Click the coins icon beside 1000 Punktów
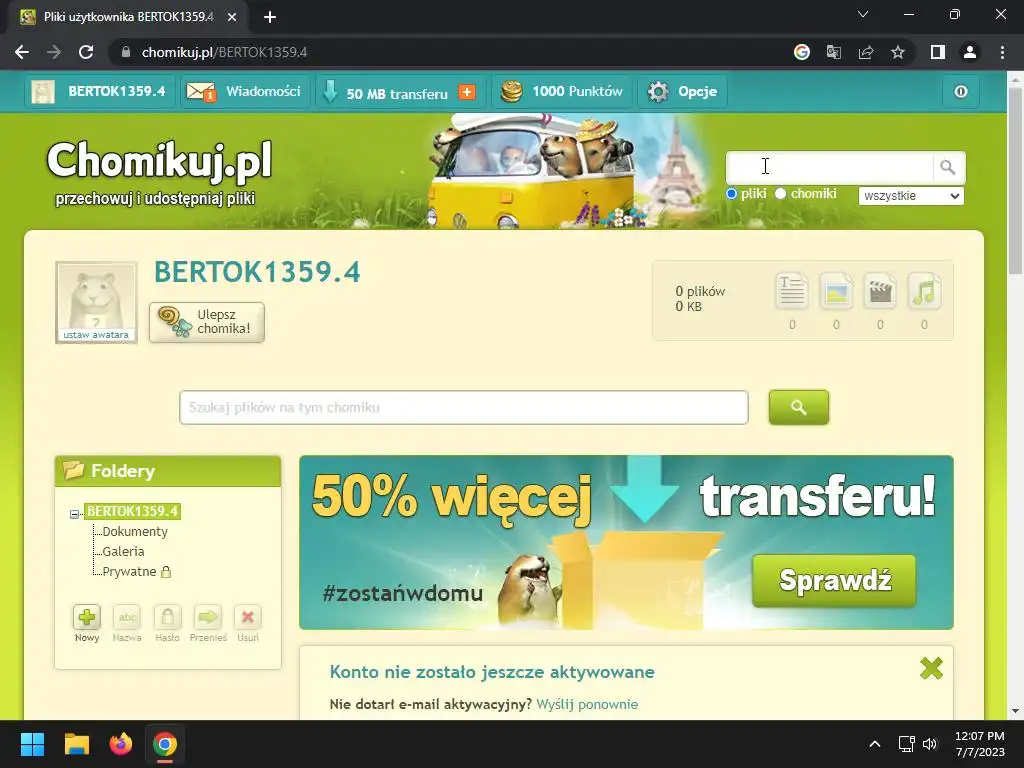Image resolution: width=1024 pixels, height=768 pixels. [x=511, y=91]
